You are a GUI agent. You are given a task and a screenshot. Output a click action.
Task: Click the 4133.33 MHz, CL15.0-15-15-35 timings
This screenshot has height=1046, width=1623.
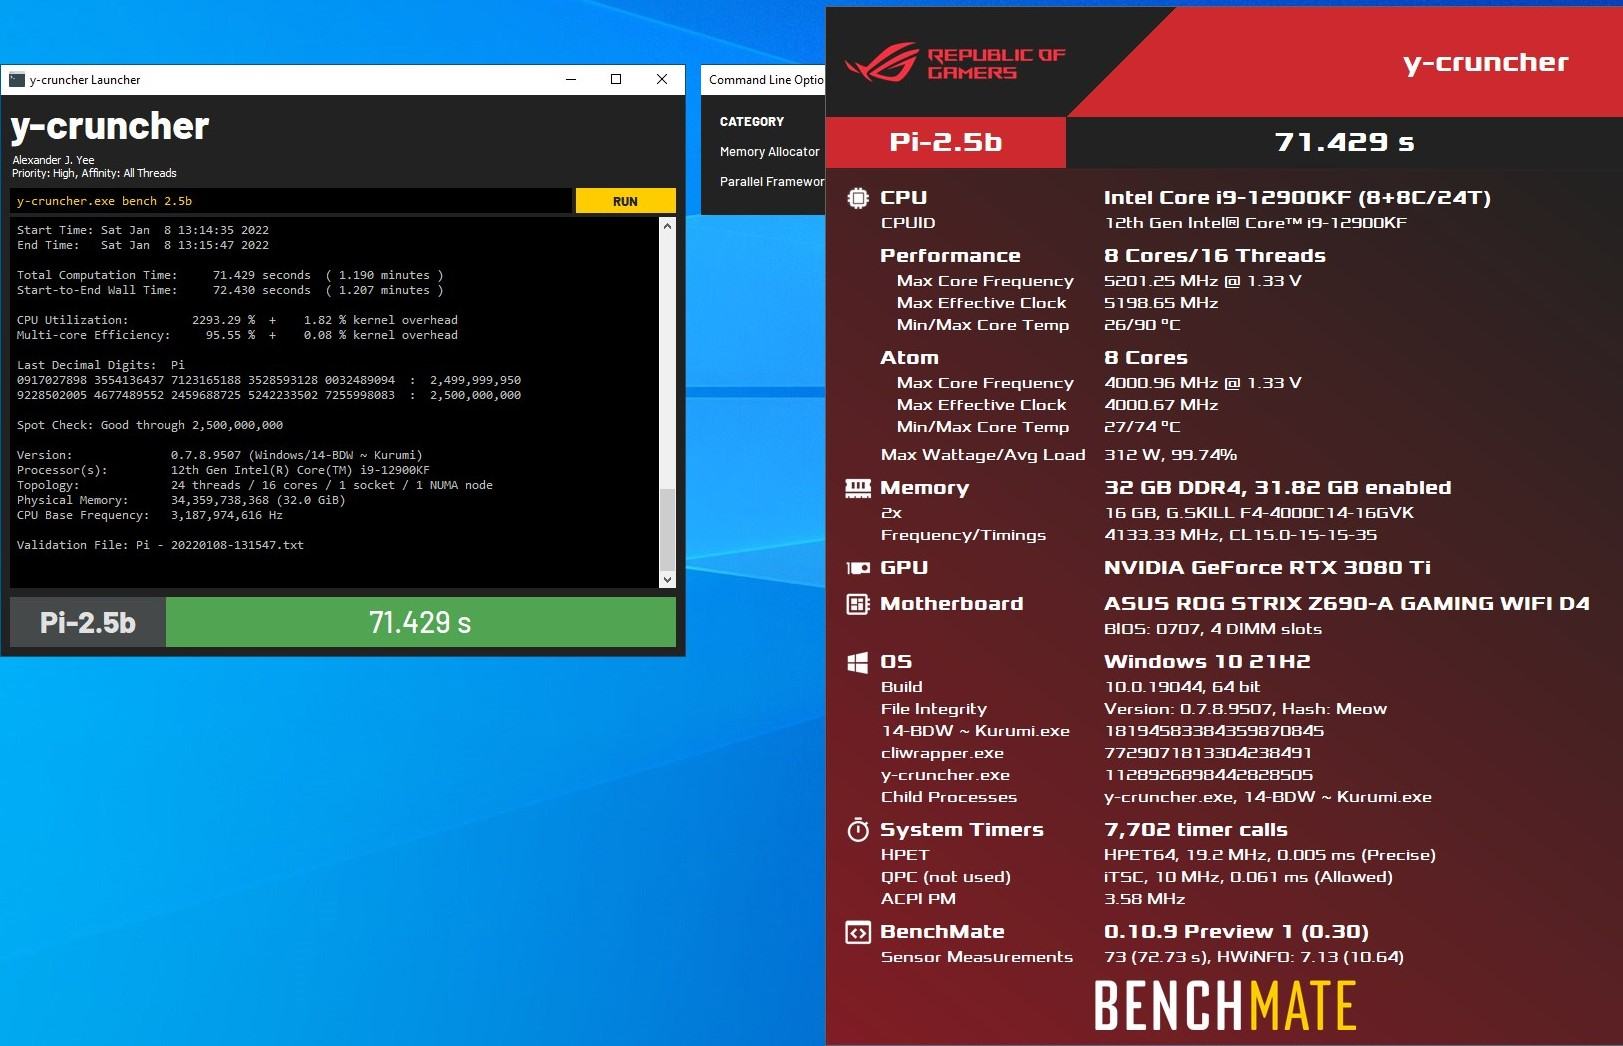[x=1240, y=535]
